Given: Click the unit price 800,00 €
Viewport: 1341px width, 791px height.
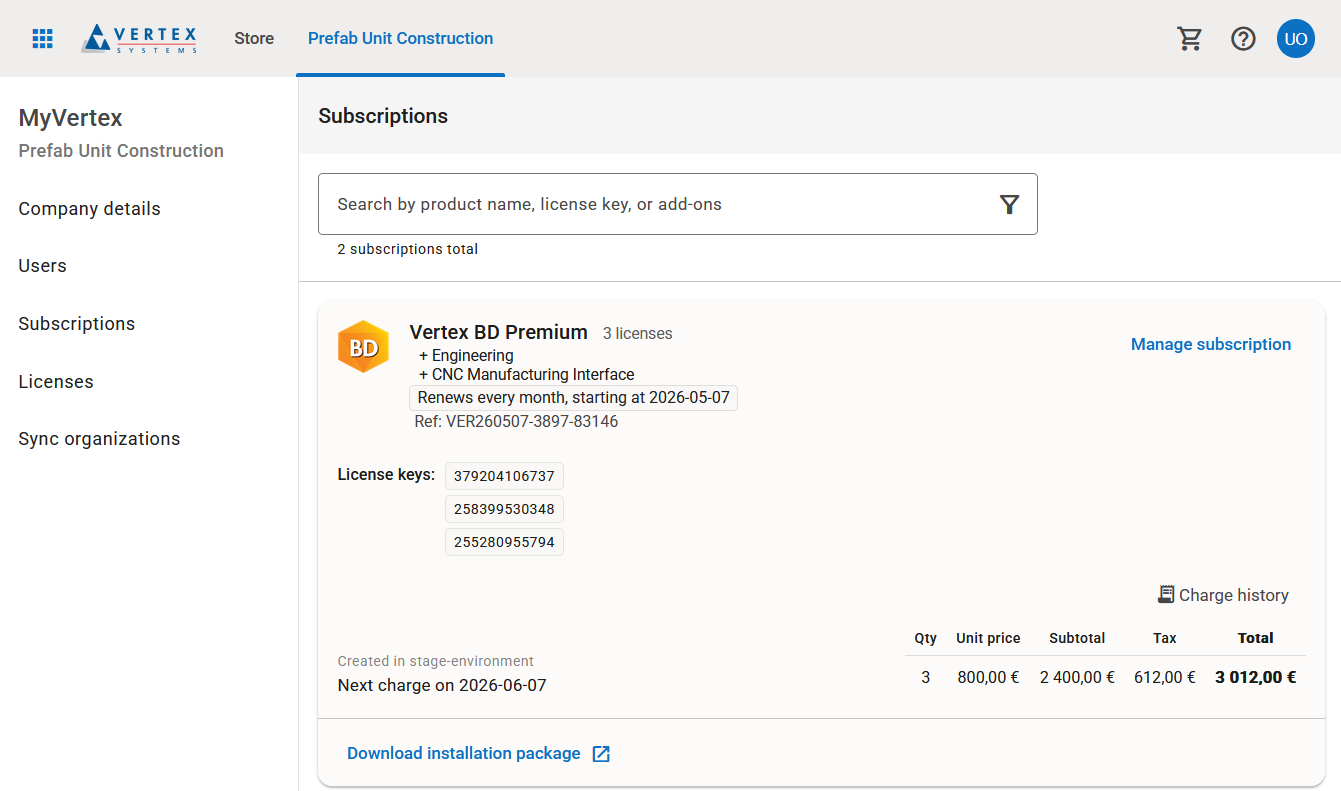Looking at the screenshot, I should pos(988,677).
